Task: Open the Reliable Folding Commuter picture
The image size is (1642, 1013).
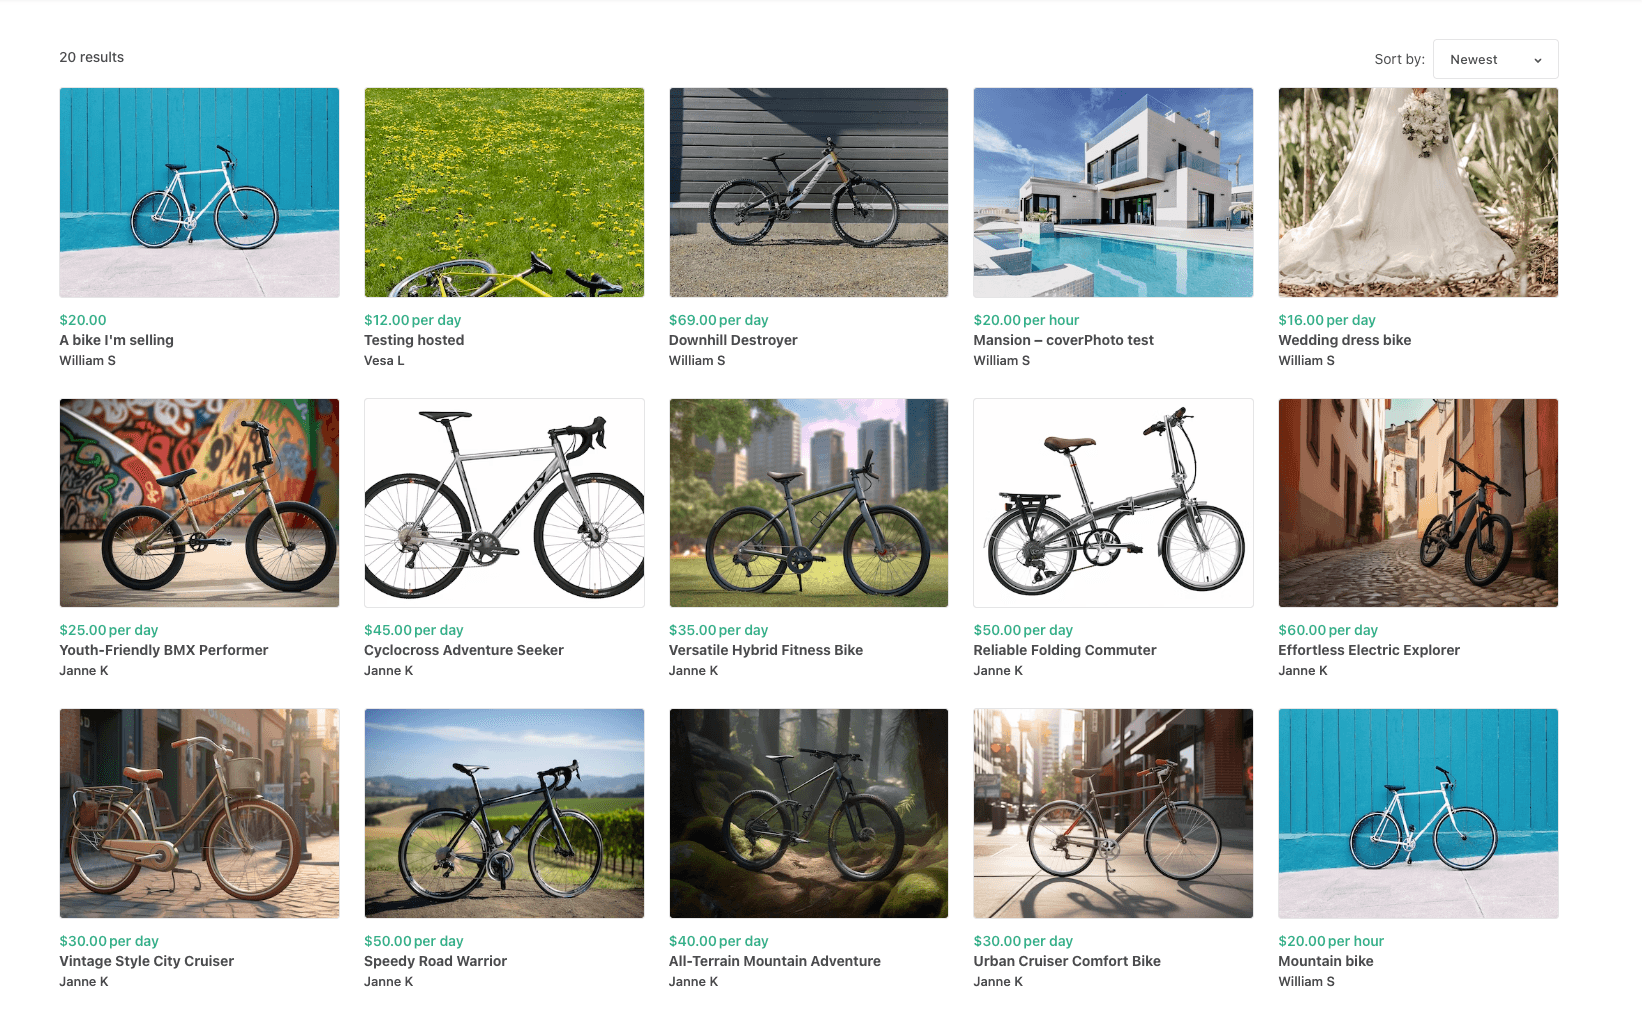Action: click(1113, 503)
